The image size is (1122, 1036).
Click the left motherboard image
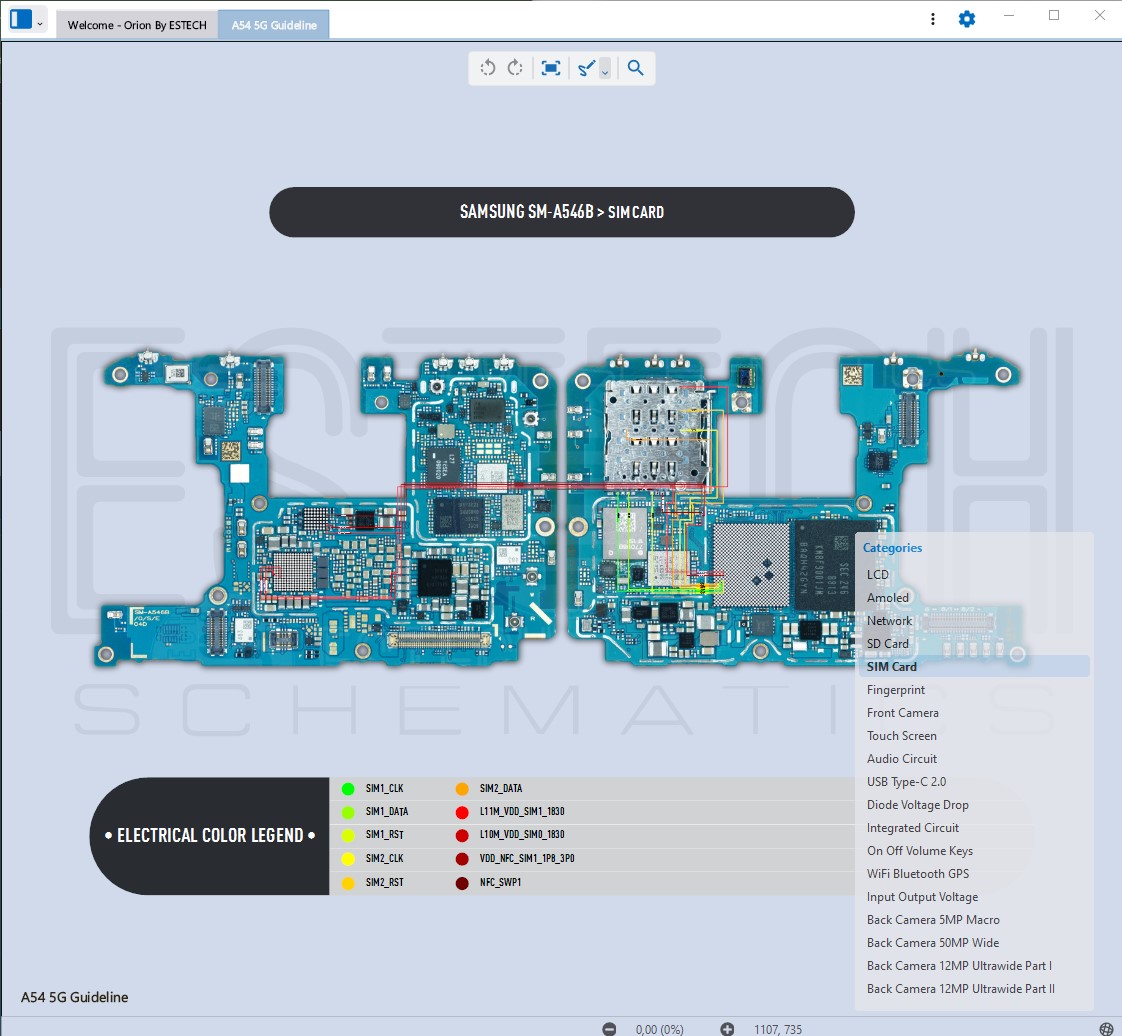(326, 508)
